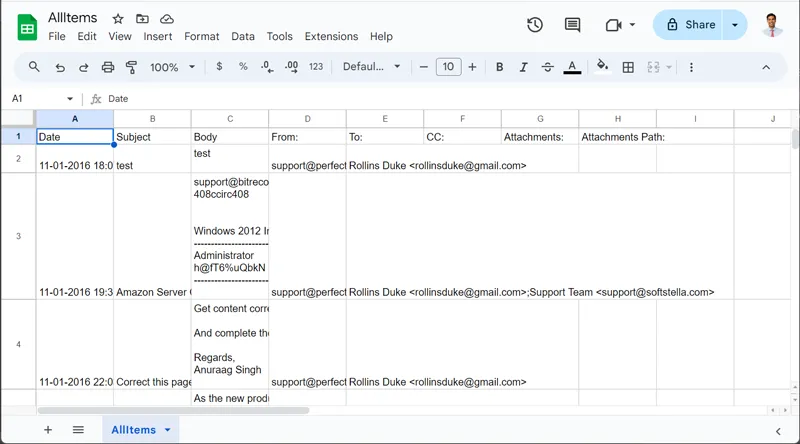The image size is (800, 444).
Task: Star this AllItems spreadsheet
Action: [x=118, y=19]
